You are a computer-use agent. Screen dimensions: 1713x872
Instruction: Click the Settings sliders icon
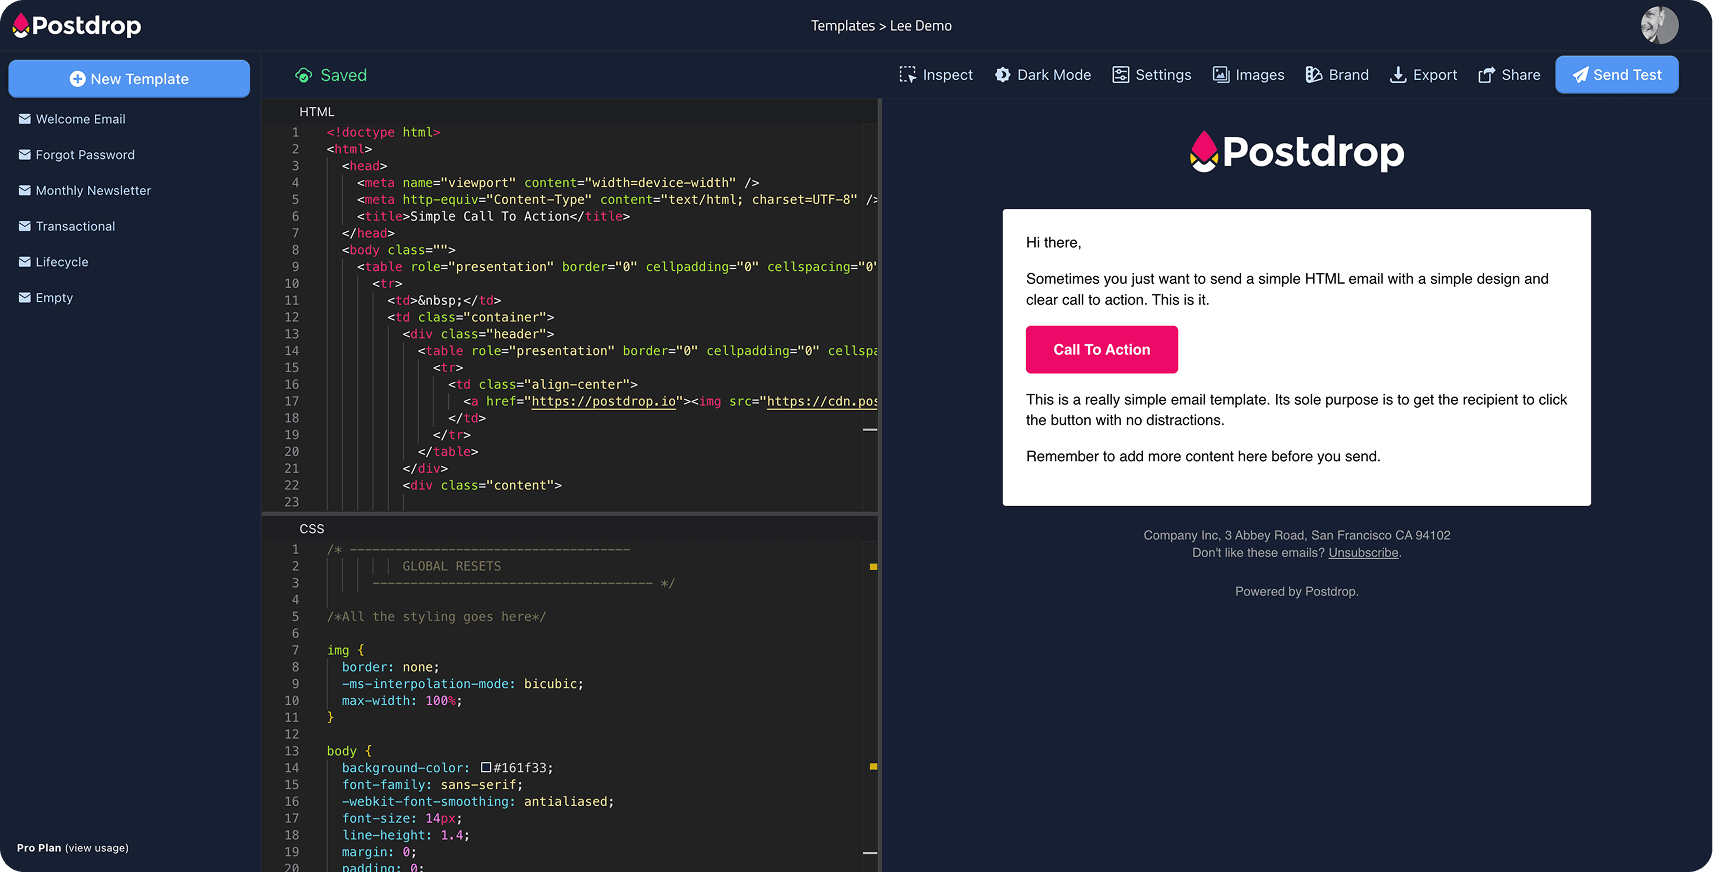click(1121, 75)
